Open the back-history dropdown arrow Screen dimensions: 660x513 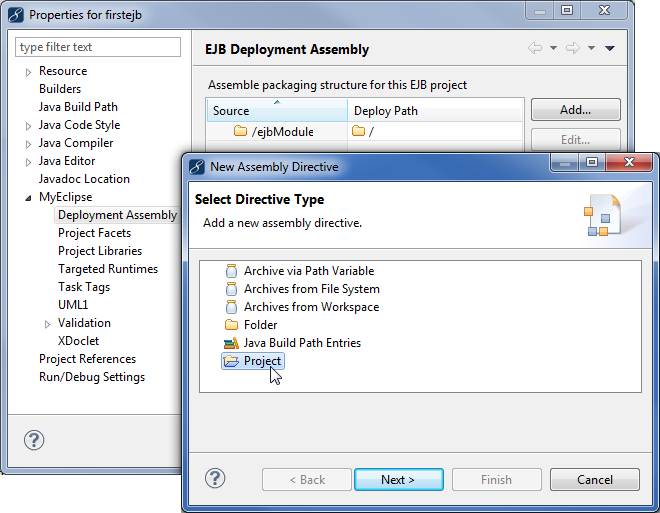pyautogui.click(x=554, y=48)
